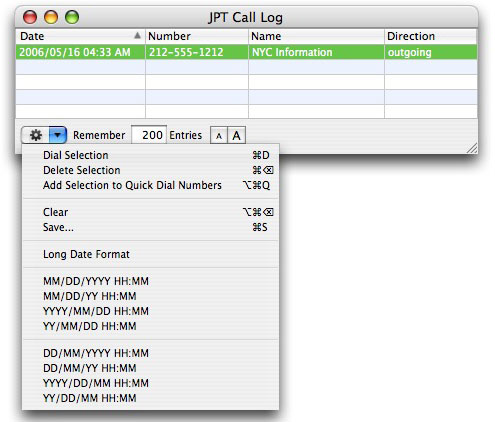
Task: Click the 212-555-1212 number cell
Action: (197, 52)
